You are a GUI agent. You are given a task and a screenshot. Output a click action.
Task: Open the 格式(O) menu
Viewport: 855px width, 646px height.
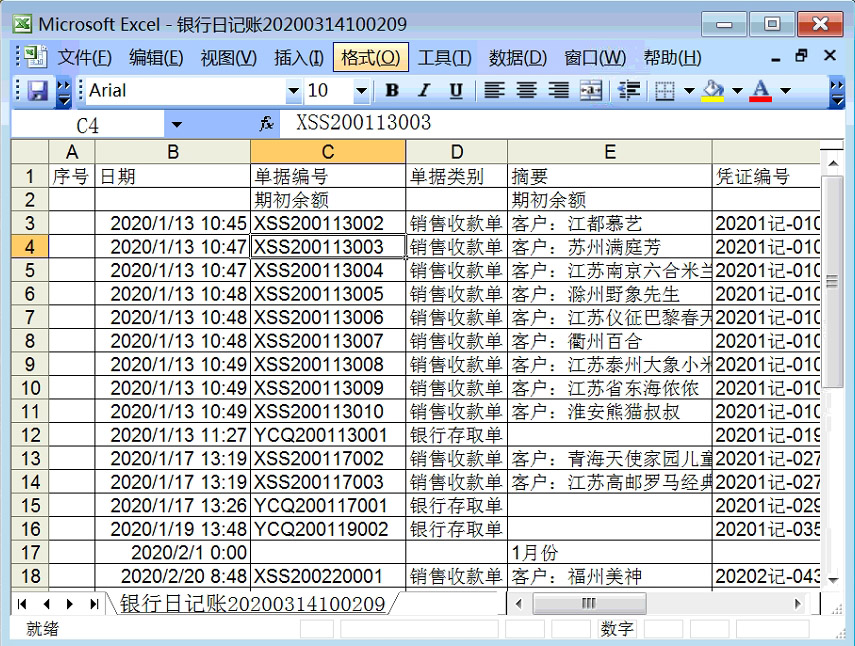[370, 58]
